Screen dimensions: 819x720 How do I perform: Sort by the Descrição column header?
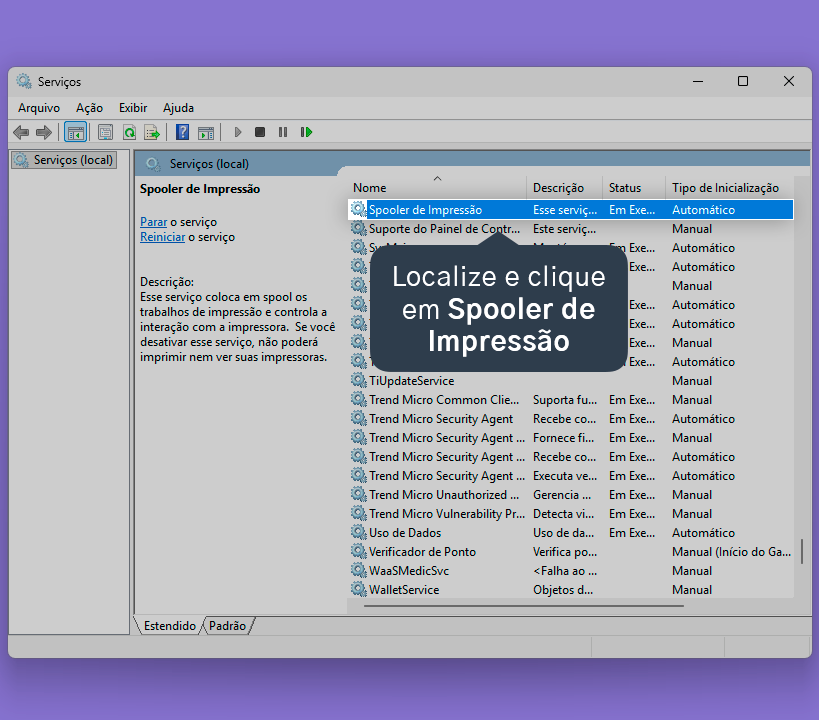pos(564,188)
